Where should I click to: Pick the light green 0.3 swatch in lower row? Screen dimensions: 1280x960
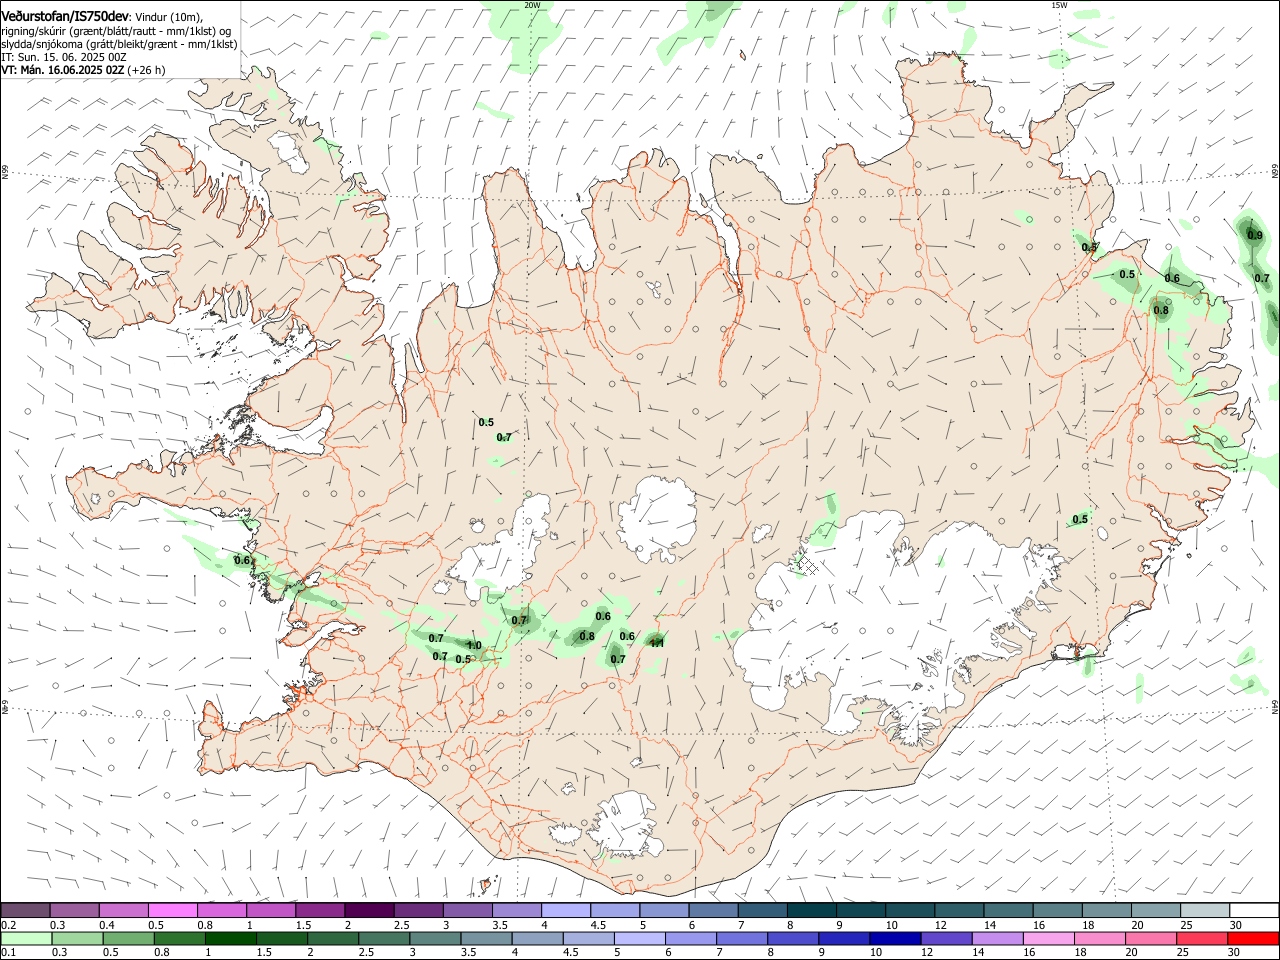click(x=78, y=939)
